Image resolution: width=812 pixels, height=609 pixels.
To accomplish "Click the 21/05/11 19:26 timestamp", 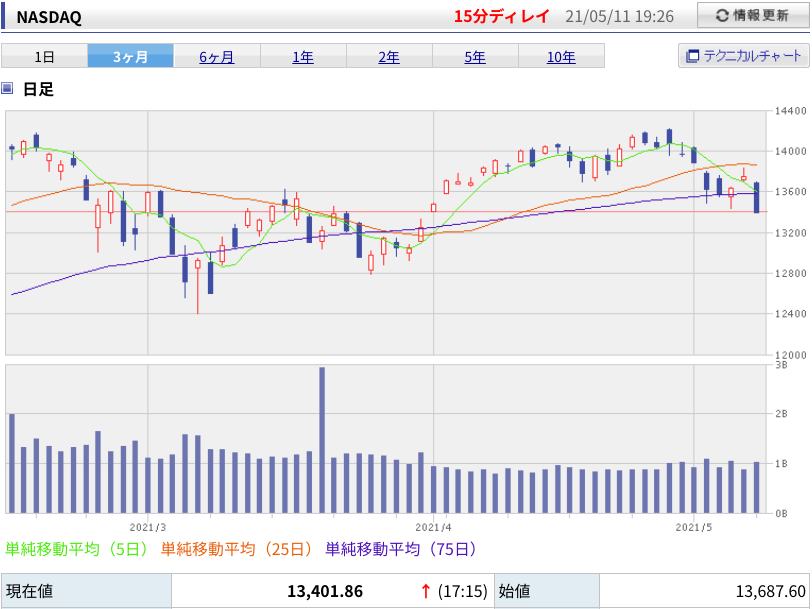I will (x=619, y=17).
